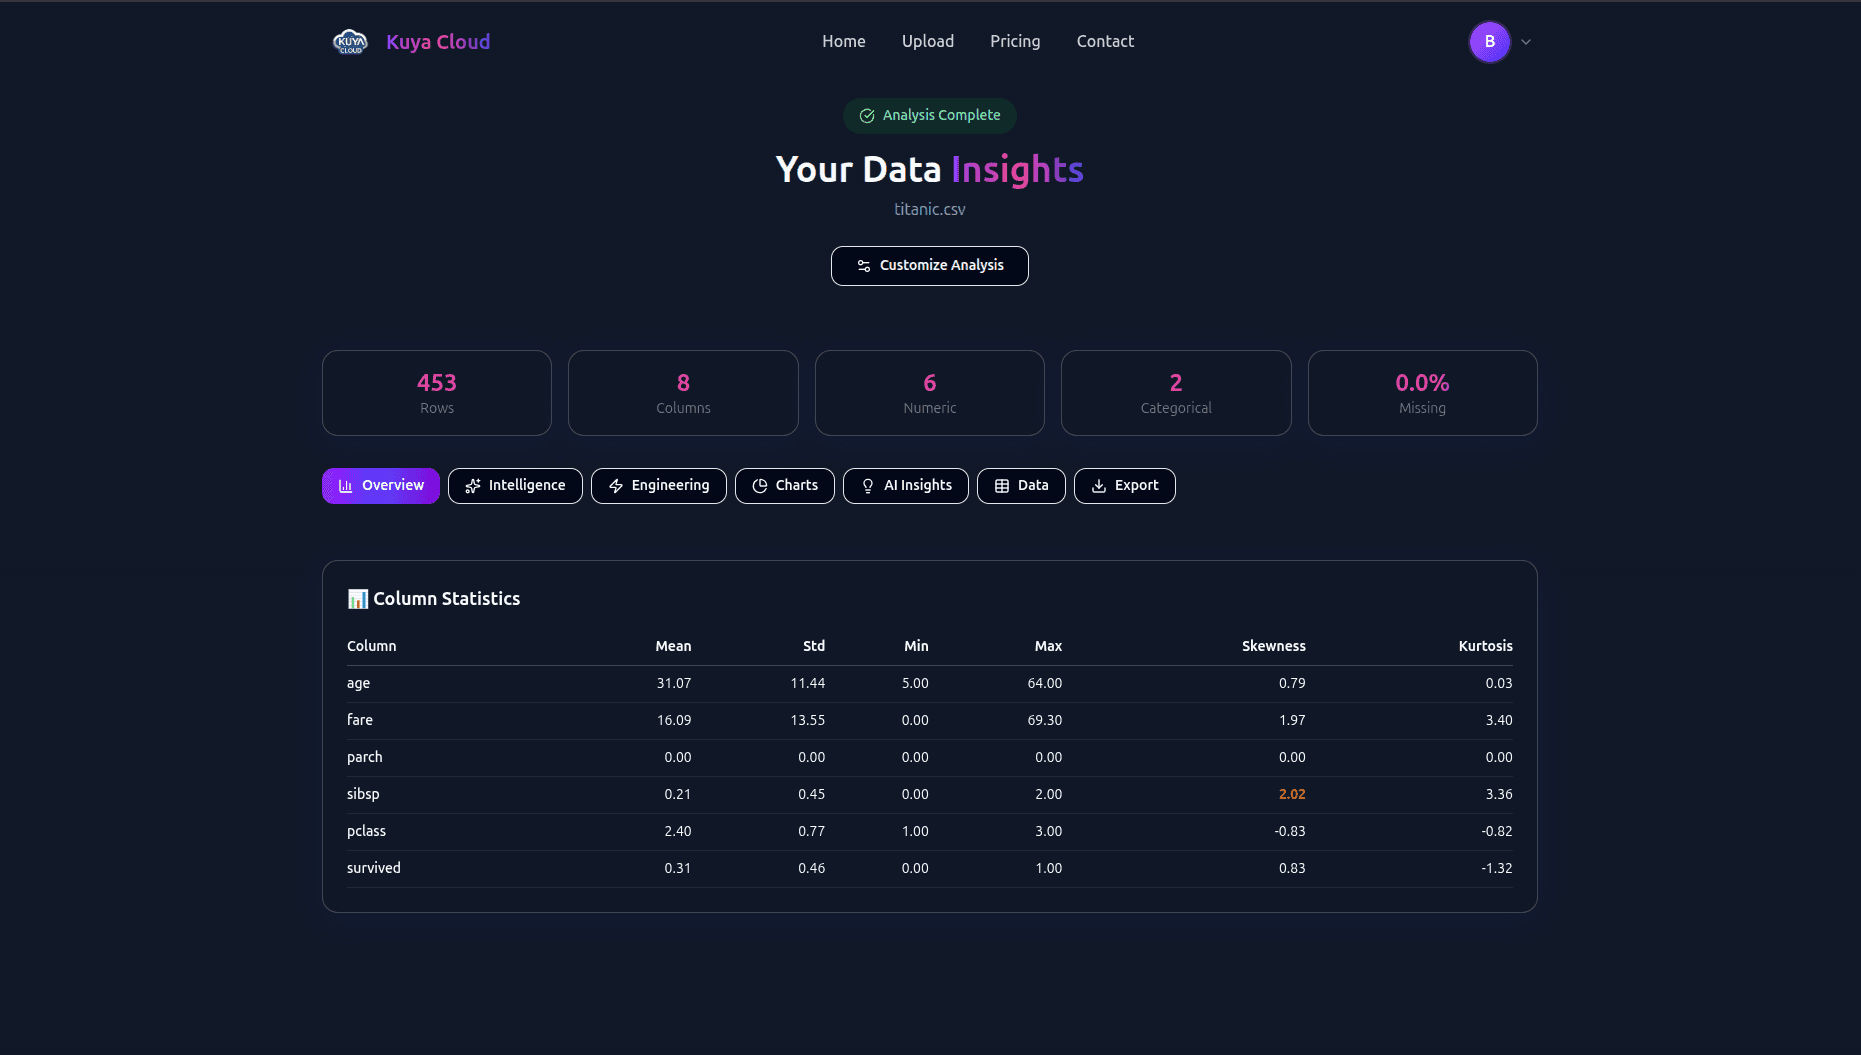Click the Analysis Complete checkmark icon
The width and height of the screenshot is (1861, 1055).
867,116
